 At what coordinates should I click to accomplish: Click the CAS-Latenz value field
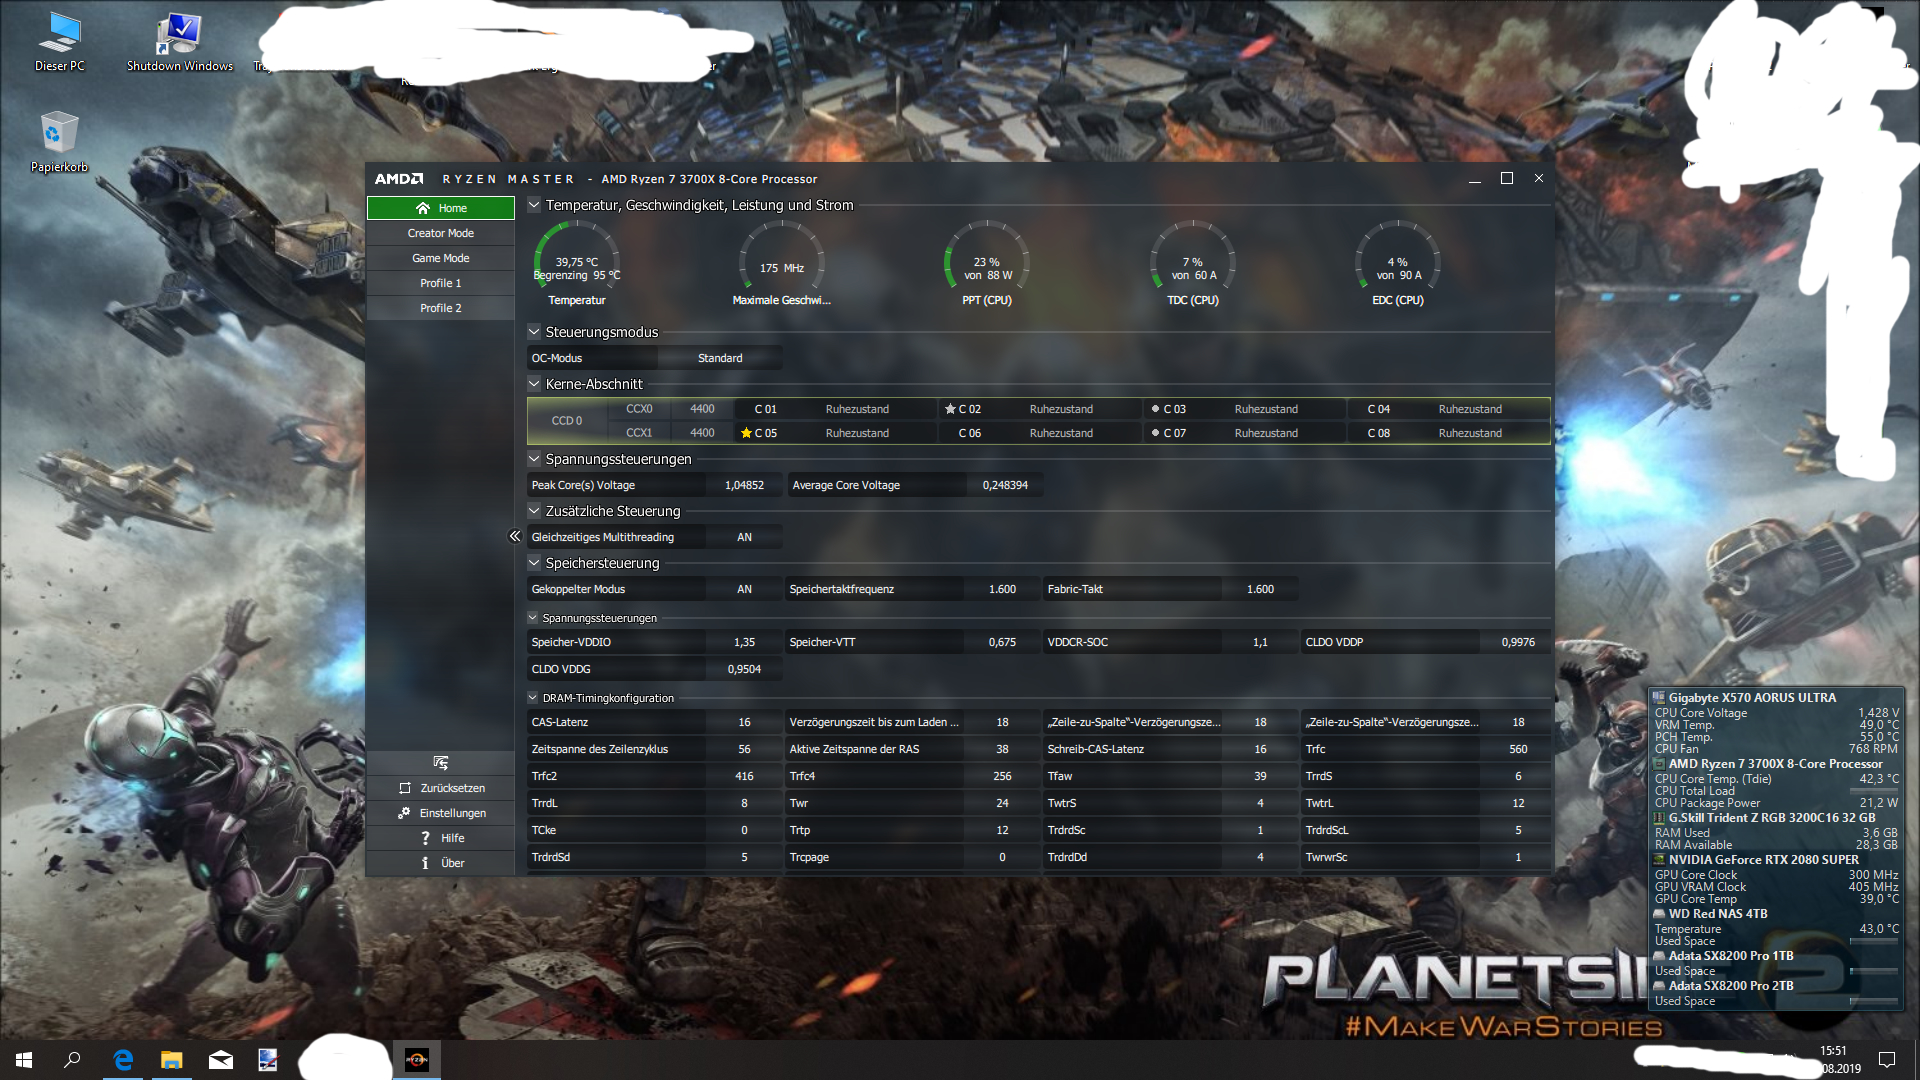pyautogui.click(x=744, y=722)
